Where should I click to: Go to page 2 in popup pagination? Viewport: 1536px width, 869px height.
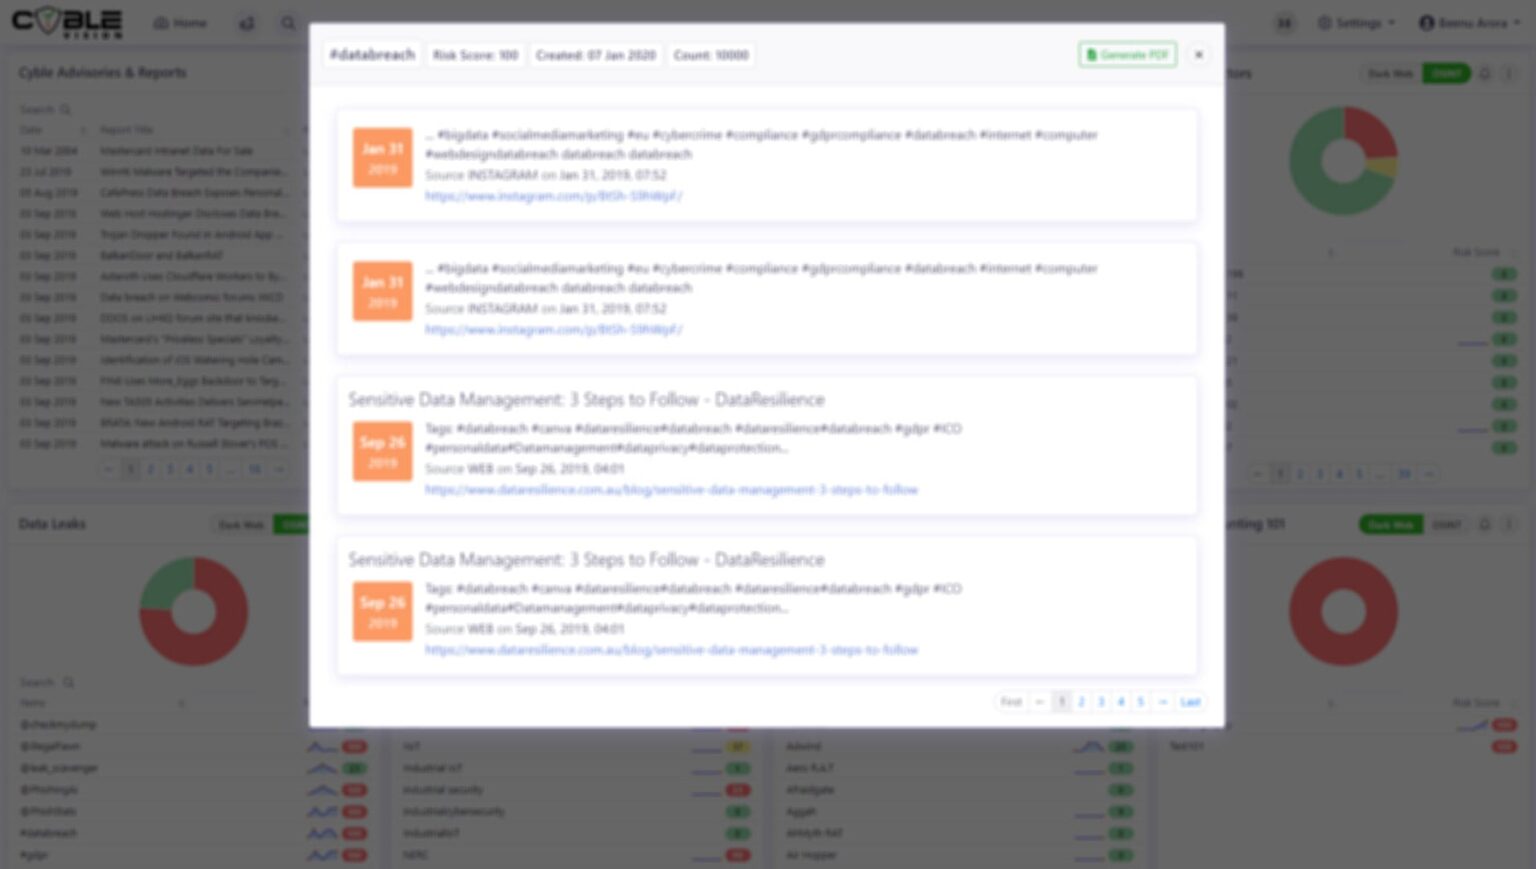(1081, 702)
